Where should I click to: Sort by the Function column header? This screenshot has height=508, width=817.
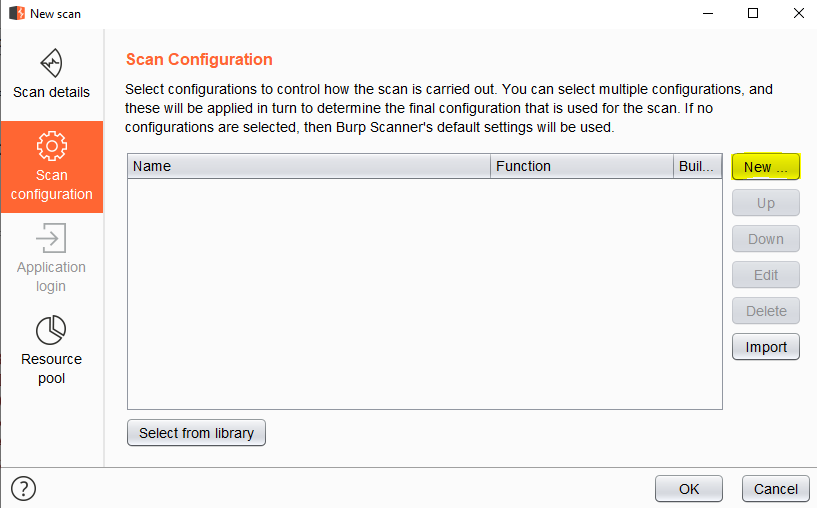(x=582, y=167)
